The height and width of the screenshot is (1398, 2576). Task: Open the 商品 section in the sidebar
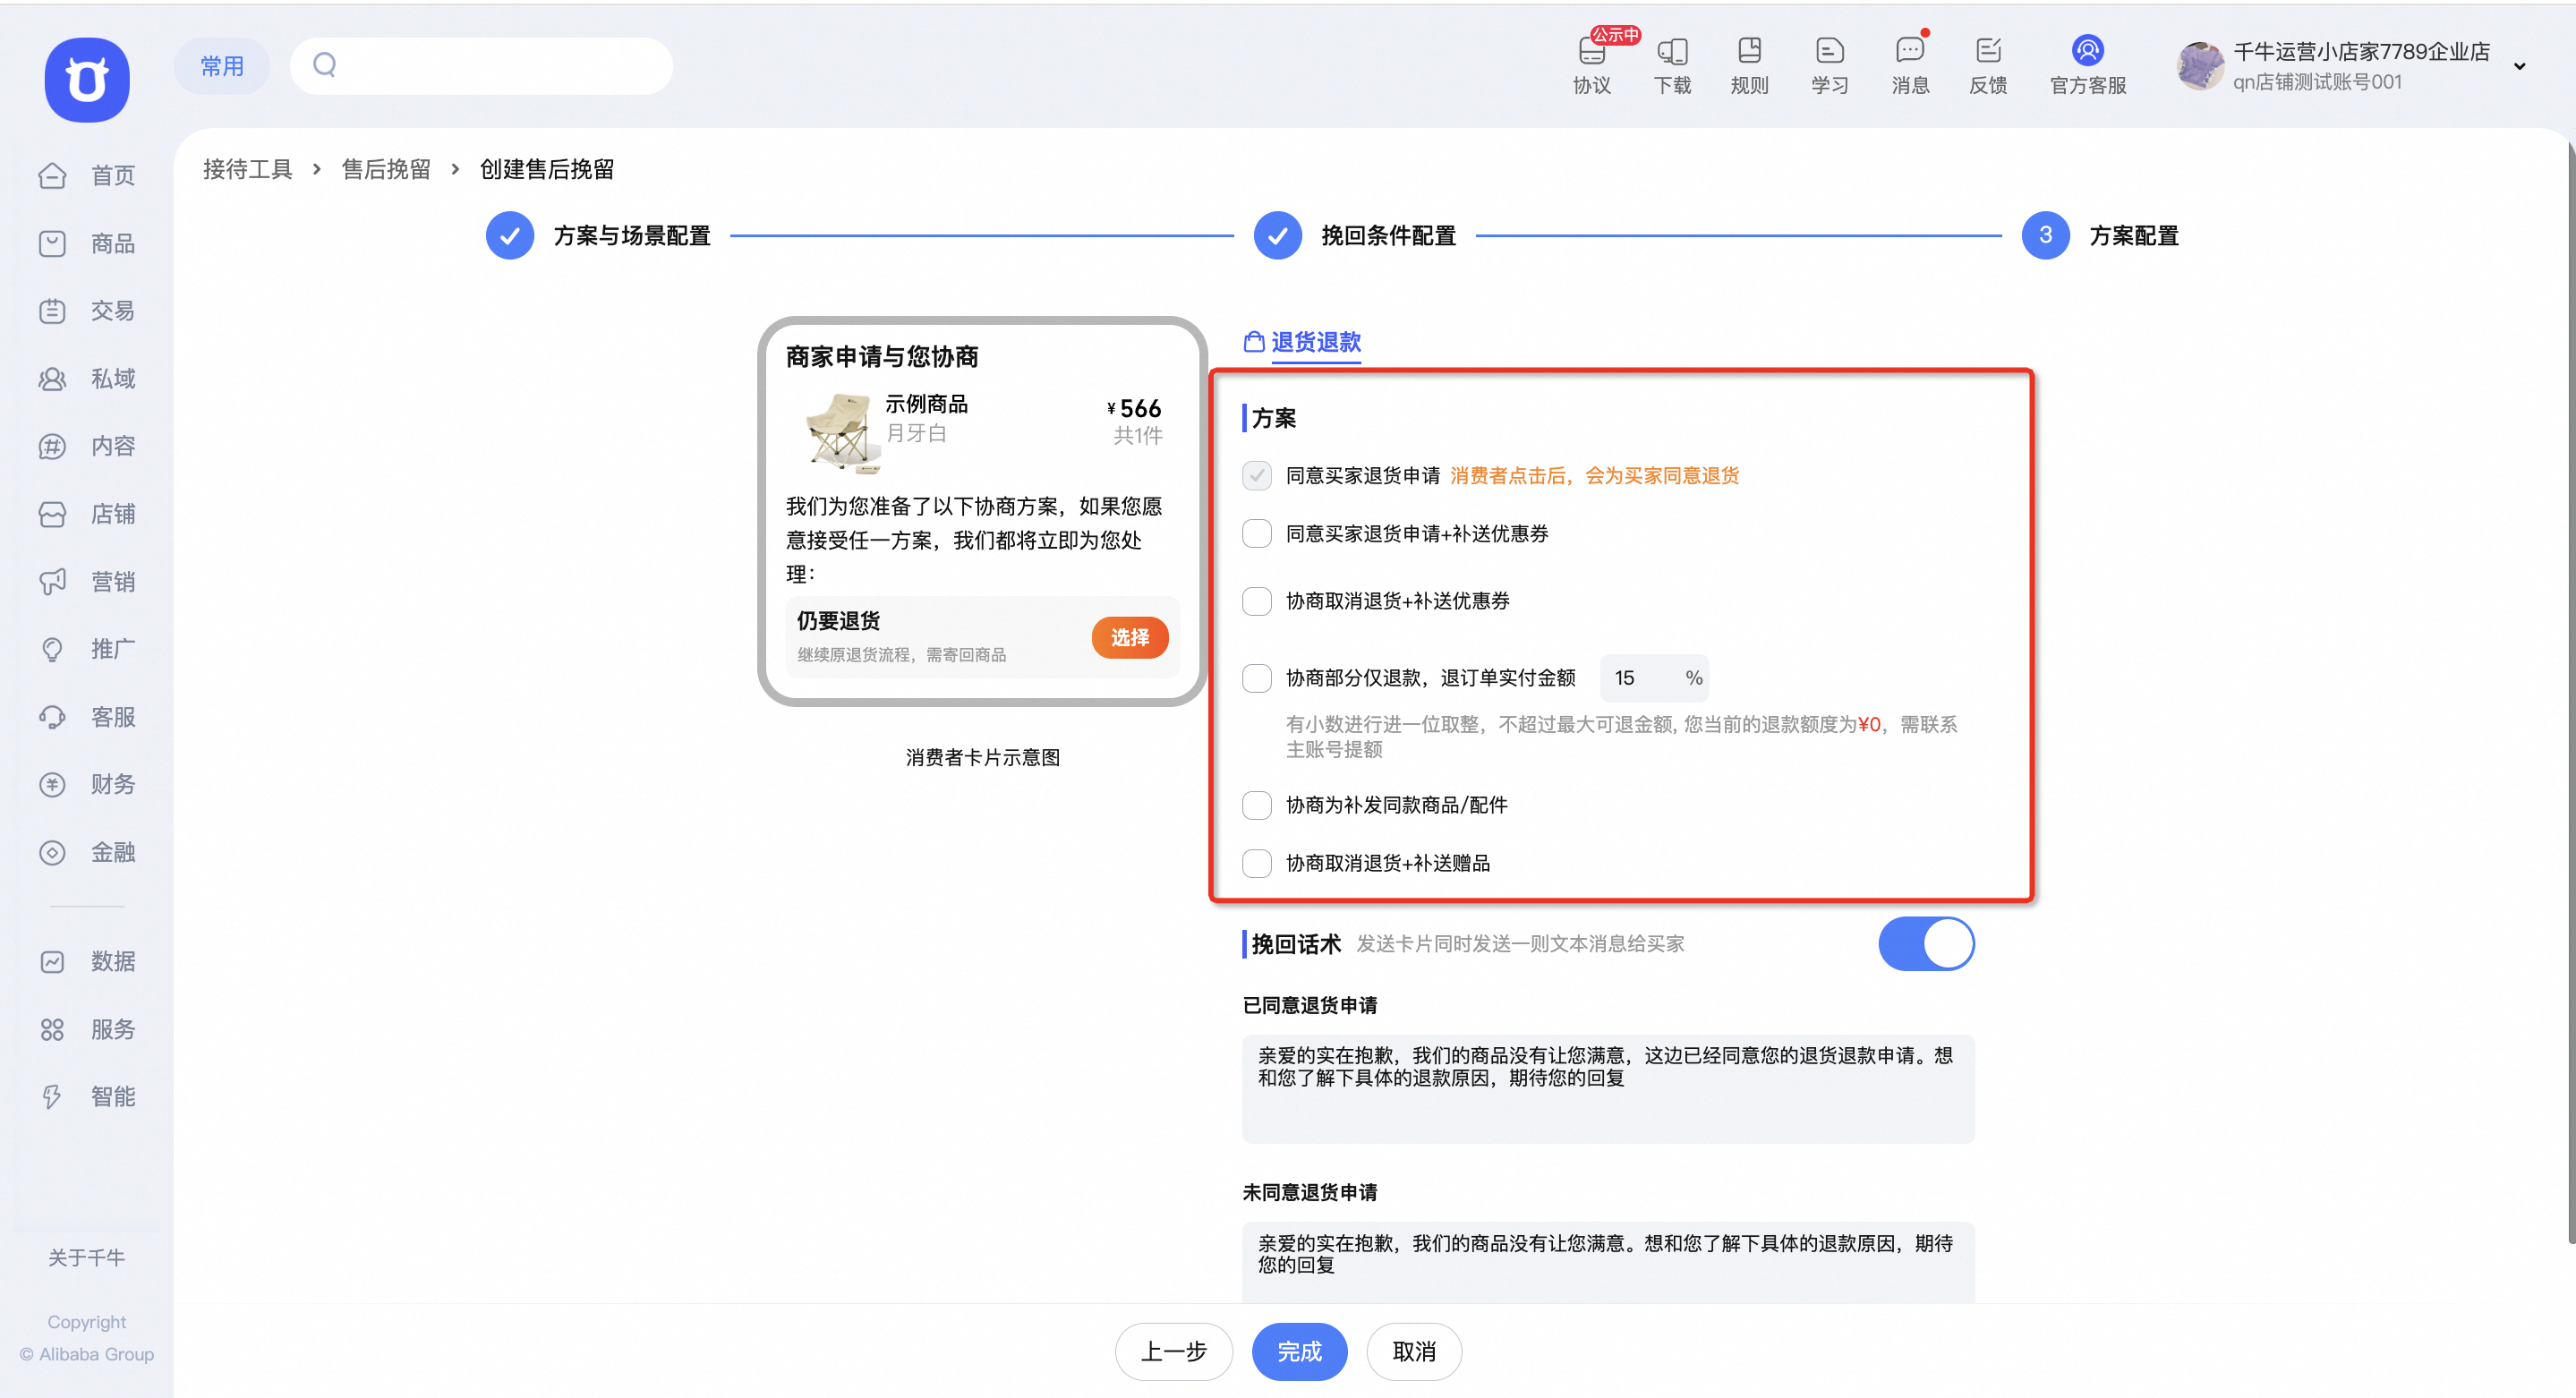111,243
